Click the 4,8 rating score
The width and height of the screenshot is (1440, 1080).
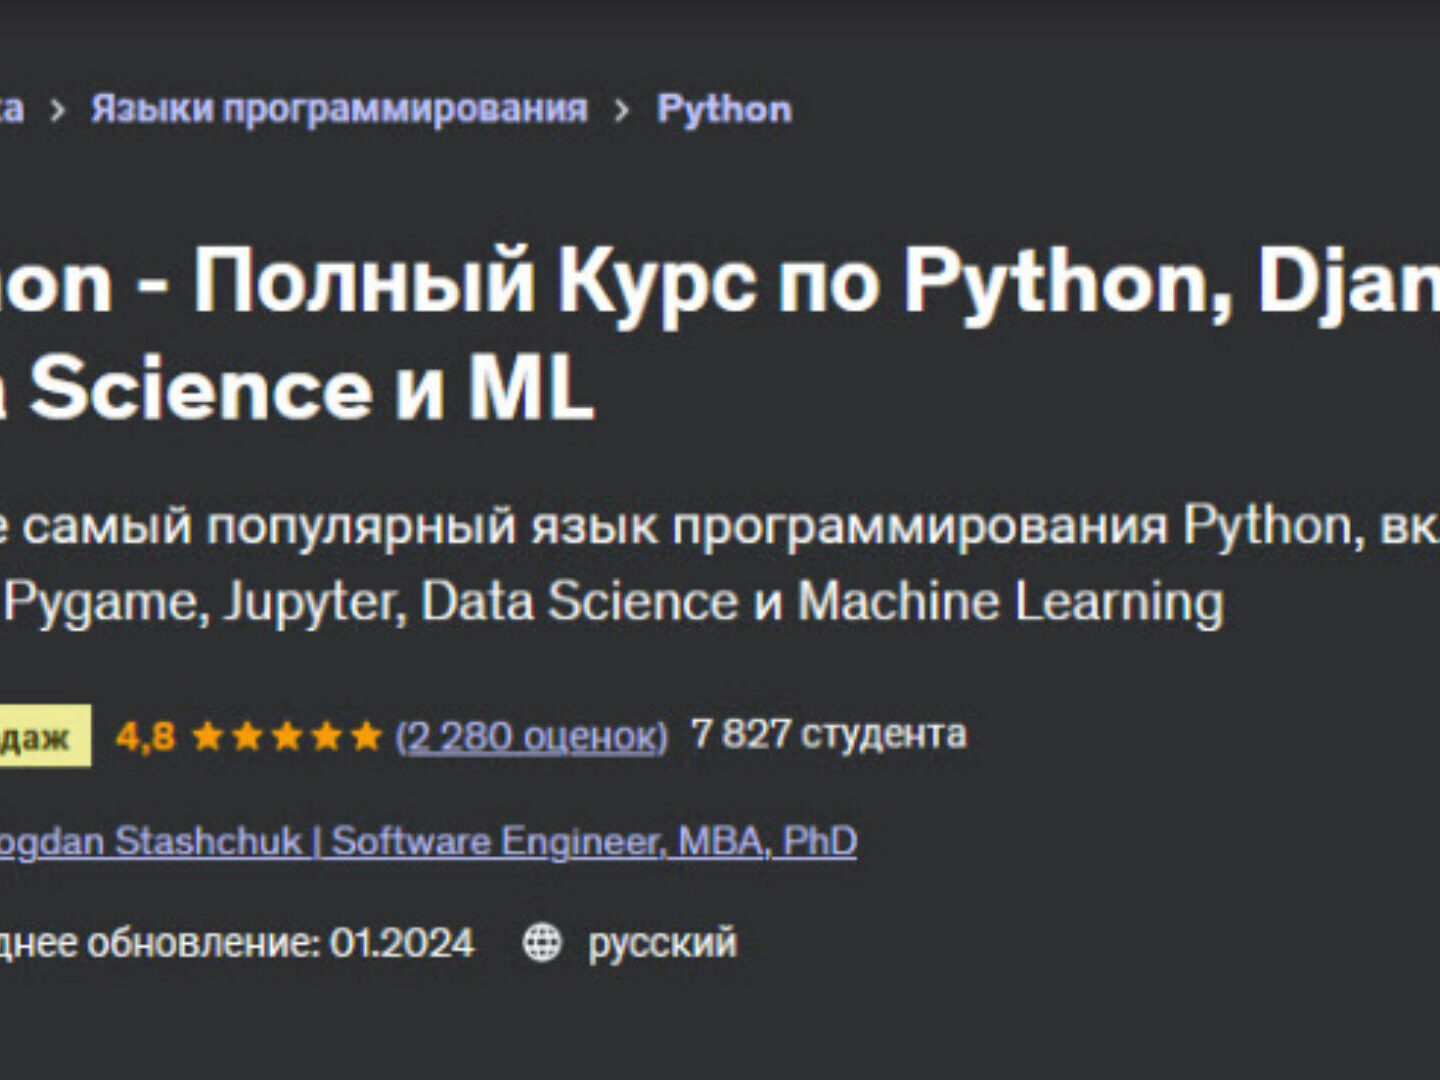(145, 737)
